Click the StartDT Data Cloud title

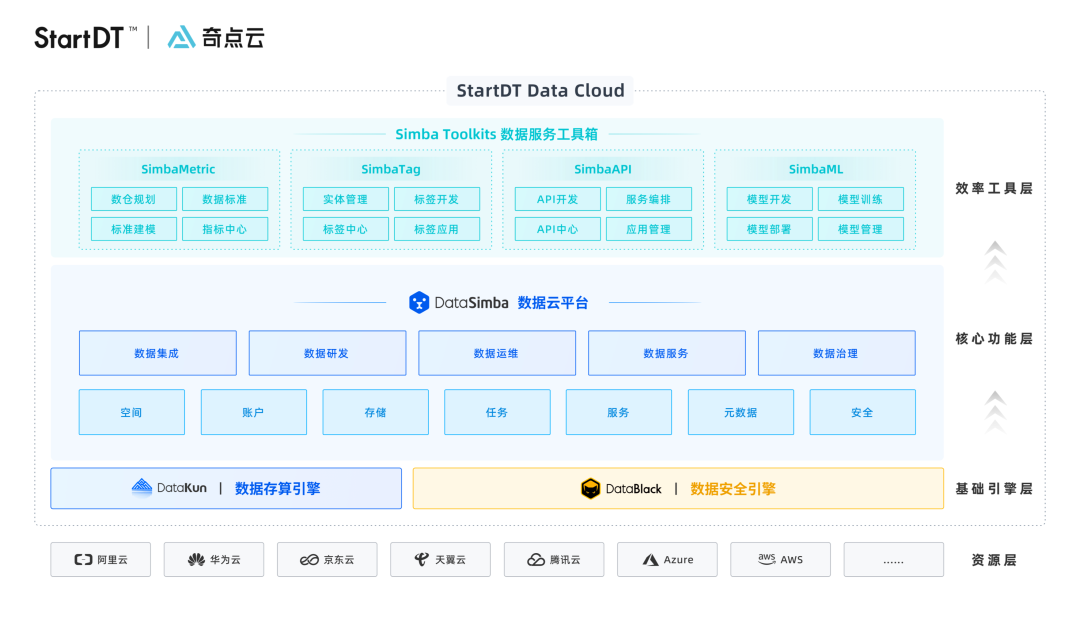coord(540,90)
